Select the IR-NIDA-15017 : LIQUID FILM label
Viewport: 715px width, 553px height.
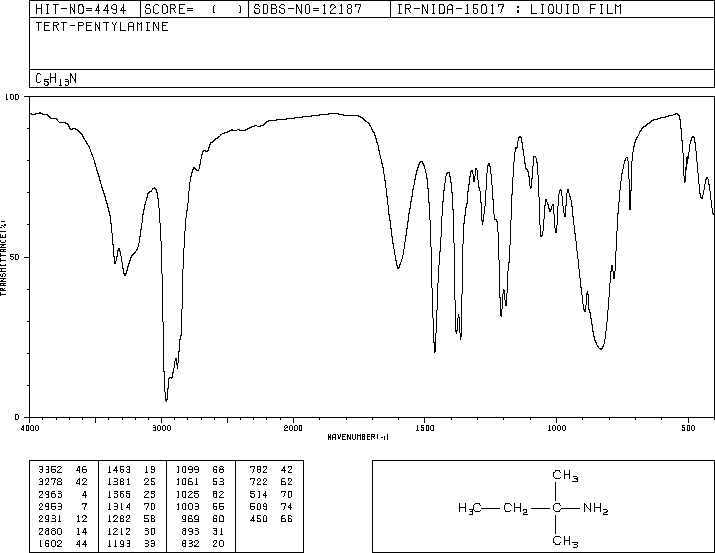pyautogui.click(x=509, y=9)
